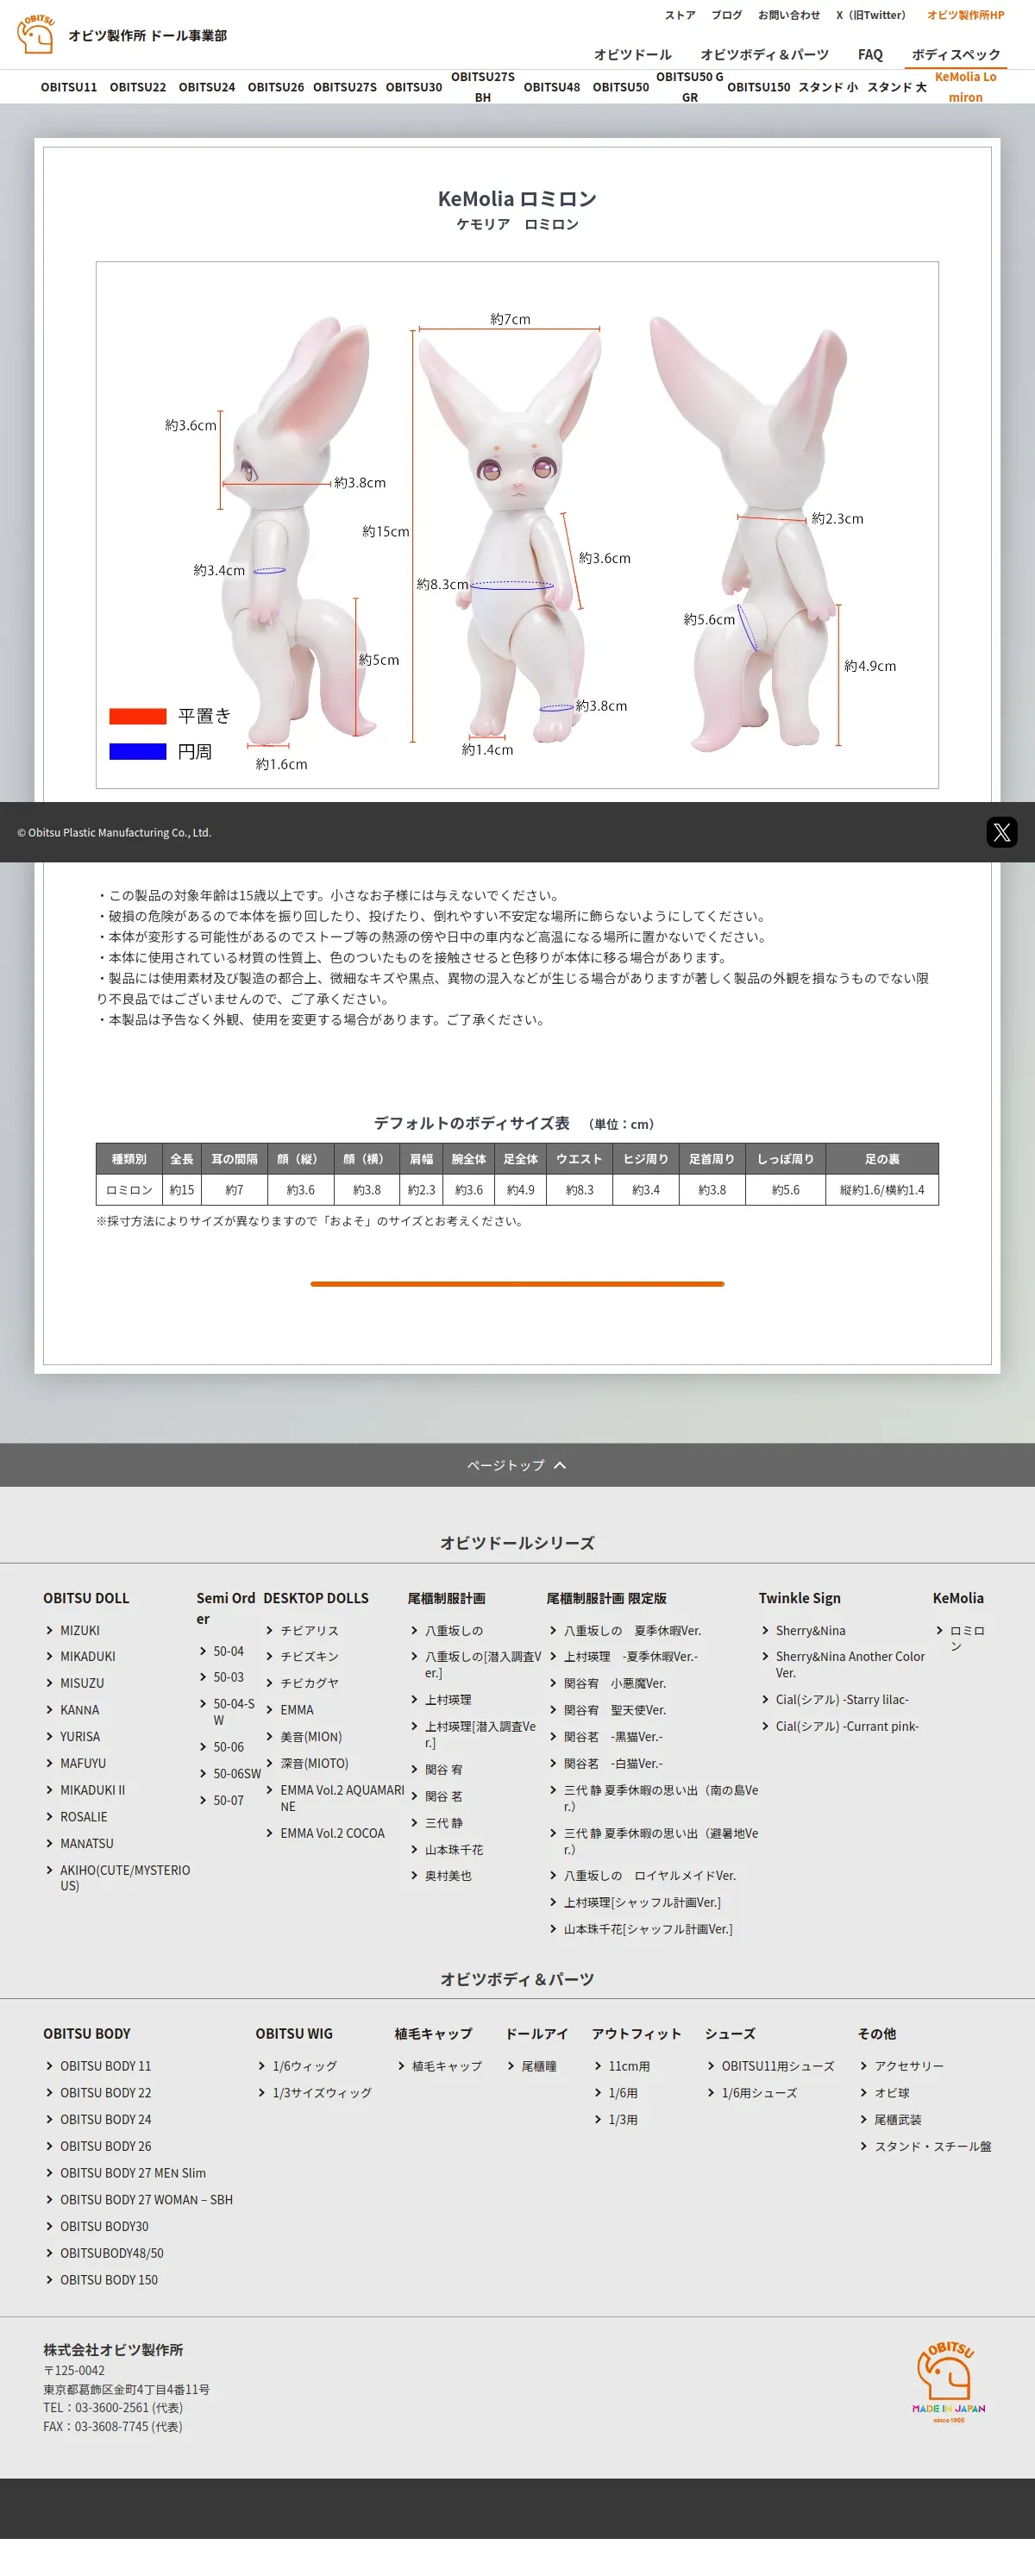Screen dimensions: 1035x2576
Task: Open OBITSU BODY 27 MEN Slim link
Action: point(133,2173)
